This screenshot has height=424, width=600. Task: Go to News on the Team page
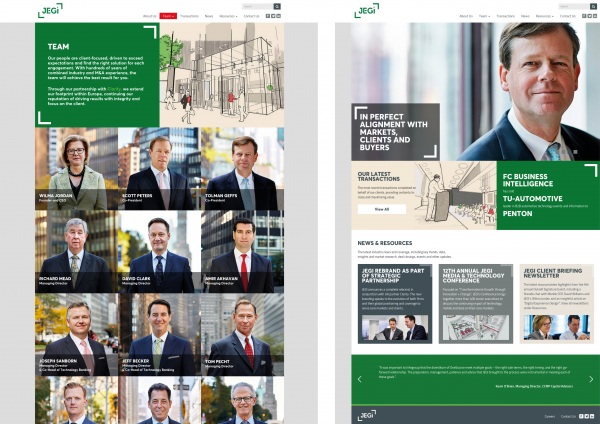pos(209,16)
